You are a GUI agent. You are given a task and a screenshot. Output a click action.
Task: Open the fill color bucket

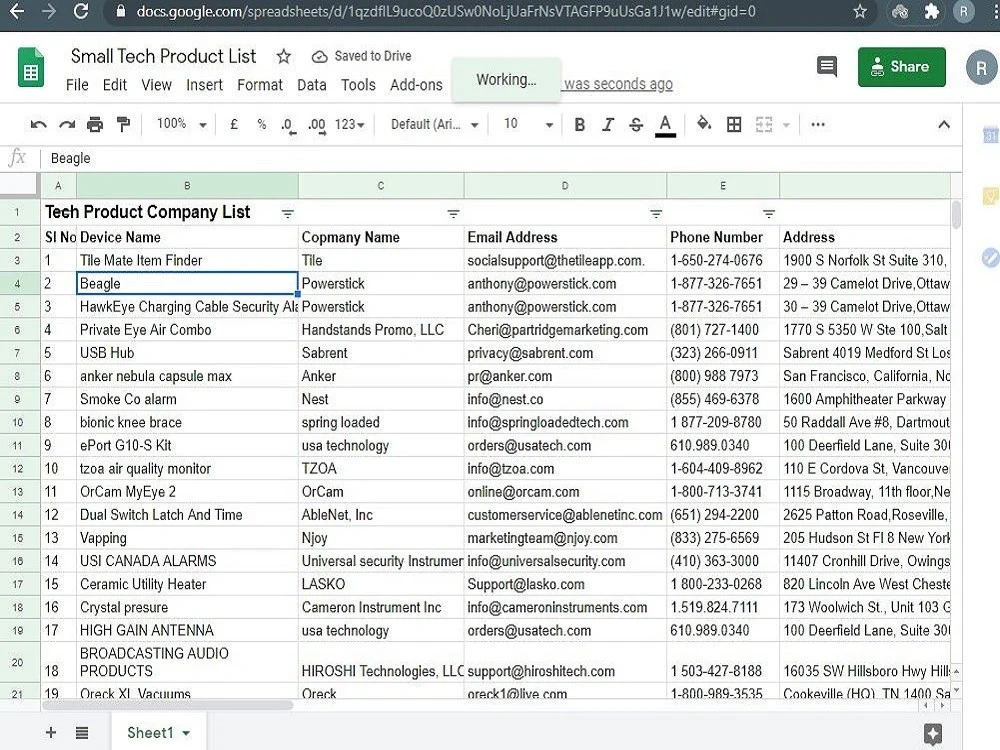click(x=704, y=124)
